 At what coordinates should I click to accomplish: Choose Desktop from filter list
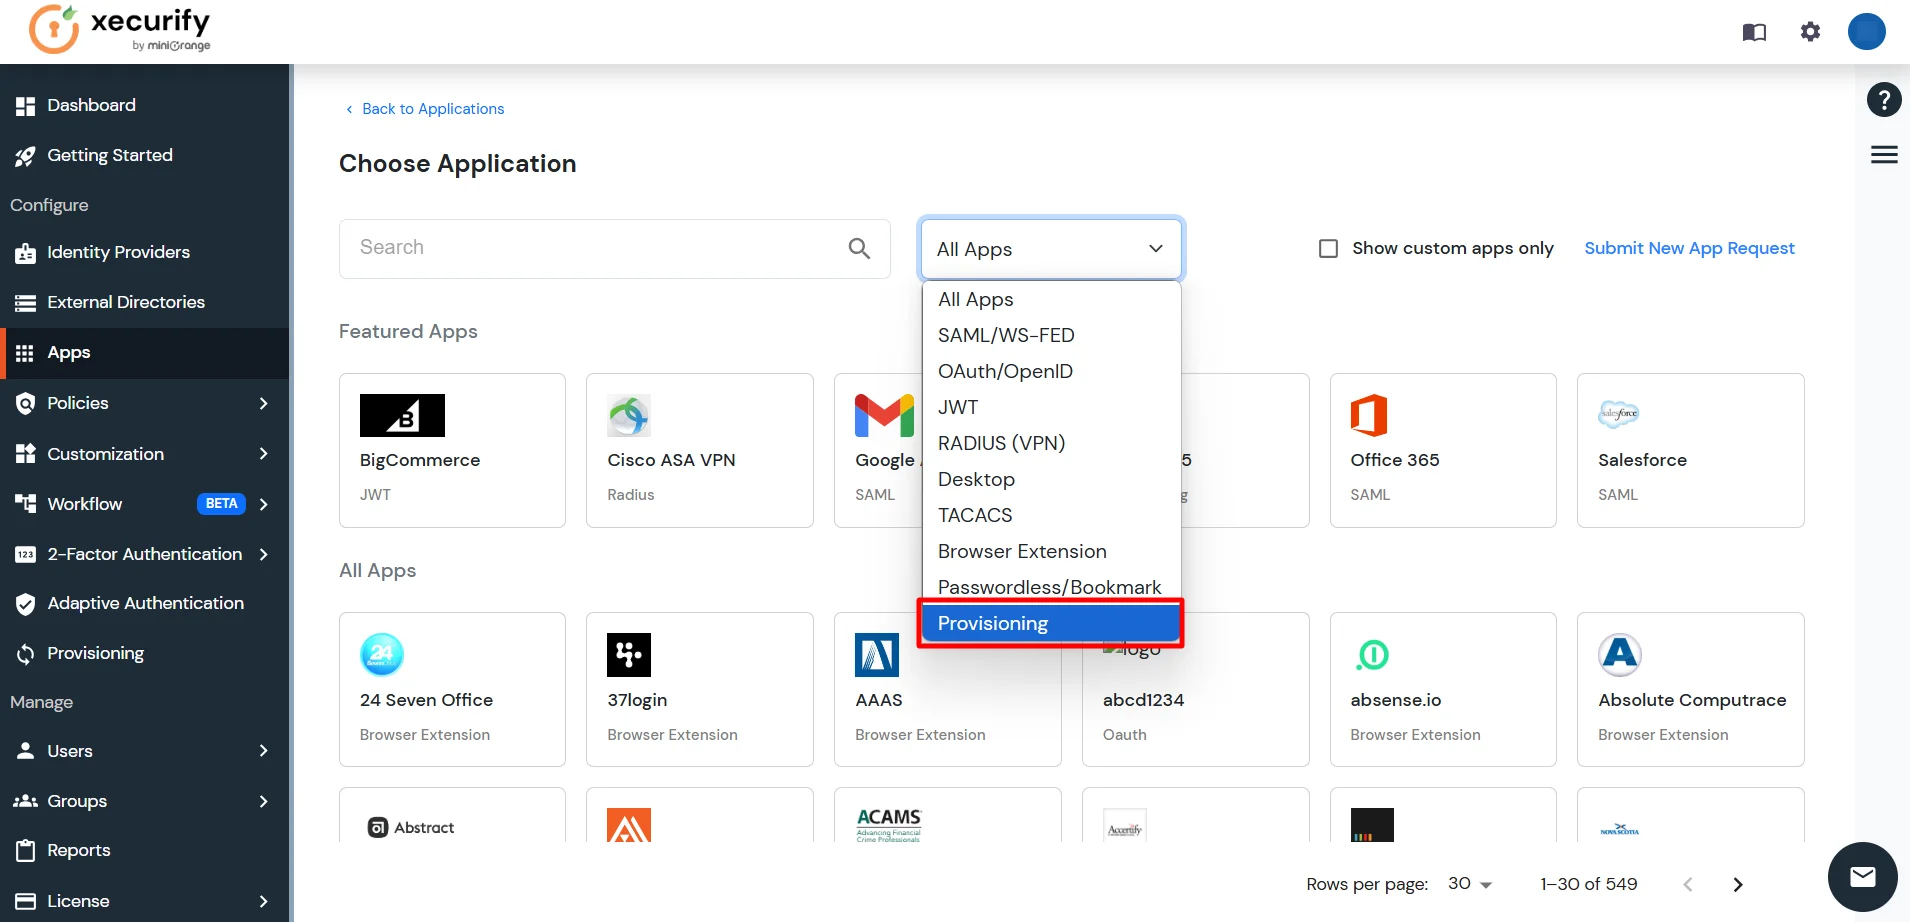(x=1051, y=479)
